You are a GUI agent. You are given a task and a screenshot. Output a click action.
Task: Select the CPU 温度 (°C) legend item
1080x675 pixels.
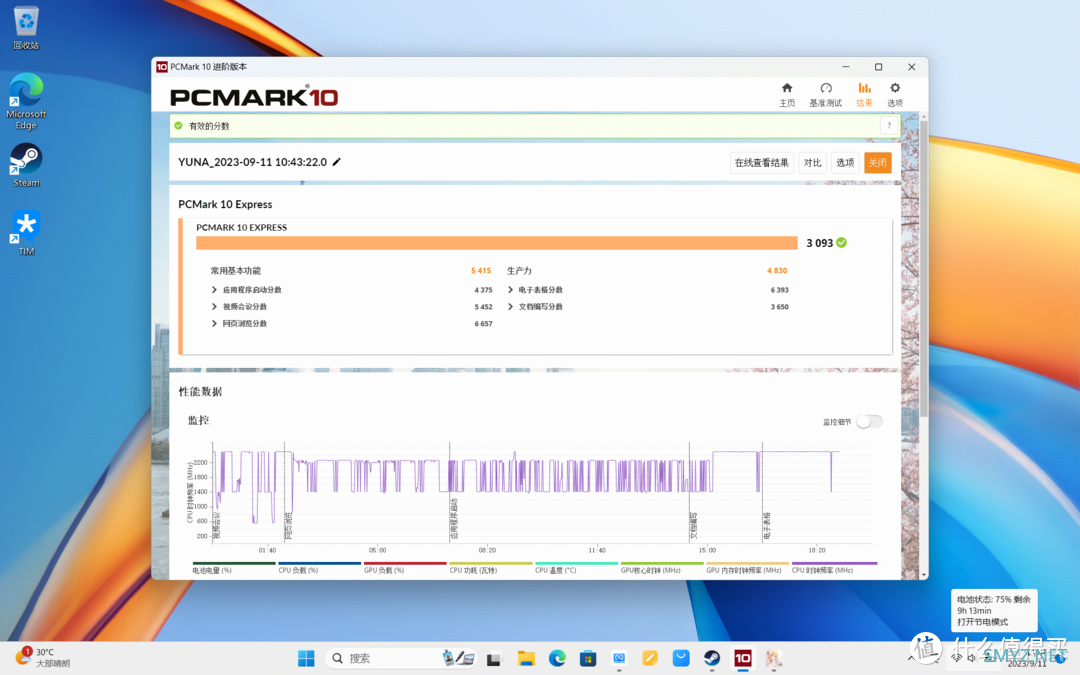tap(577, 568)
